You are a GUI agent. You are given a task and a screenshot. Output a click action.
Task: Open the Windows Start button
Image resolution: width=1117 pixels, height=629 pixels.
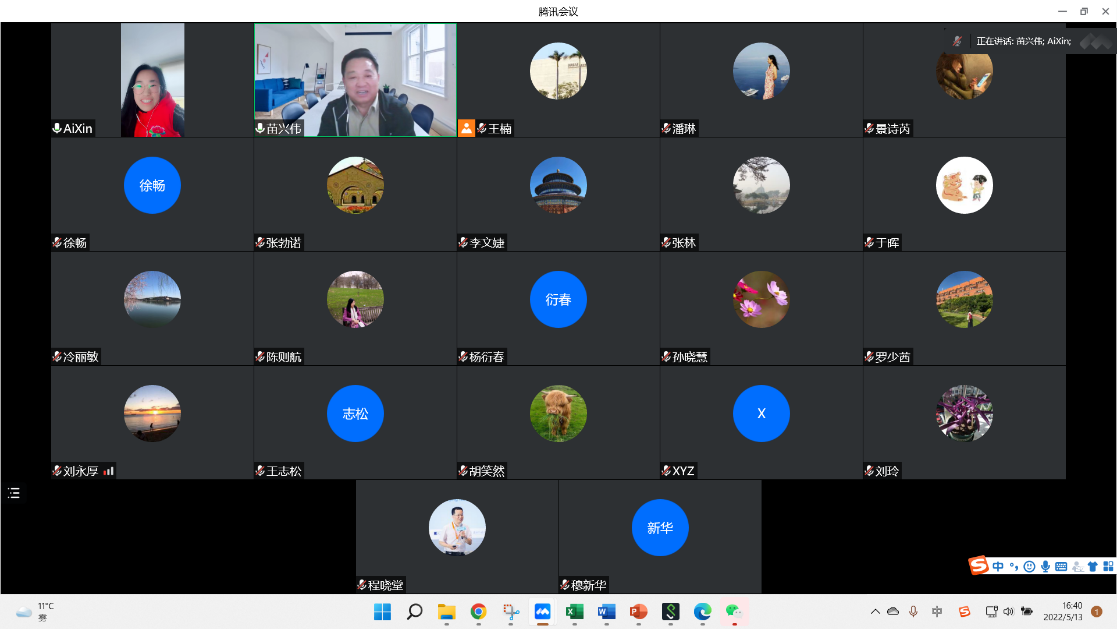click(382, 611)
